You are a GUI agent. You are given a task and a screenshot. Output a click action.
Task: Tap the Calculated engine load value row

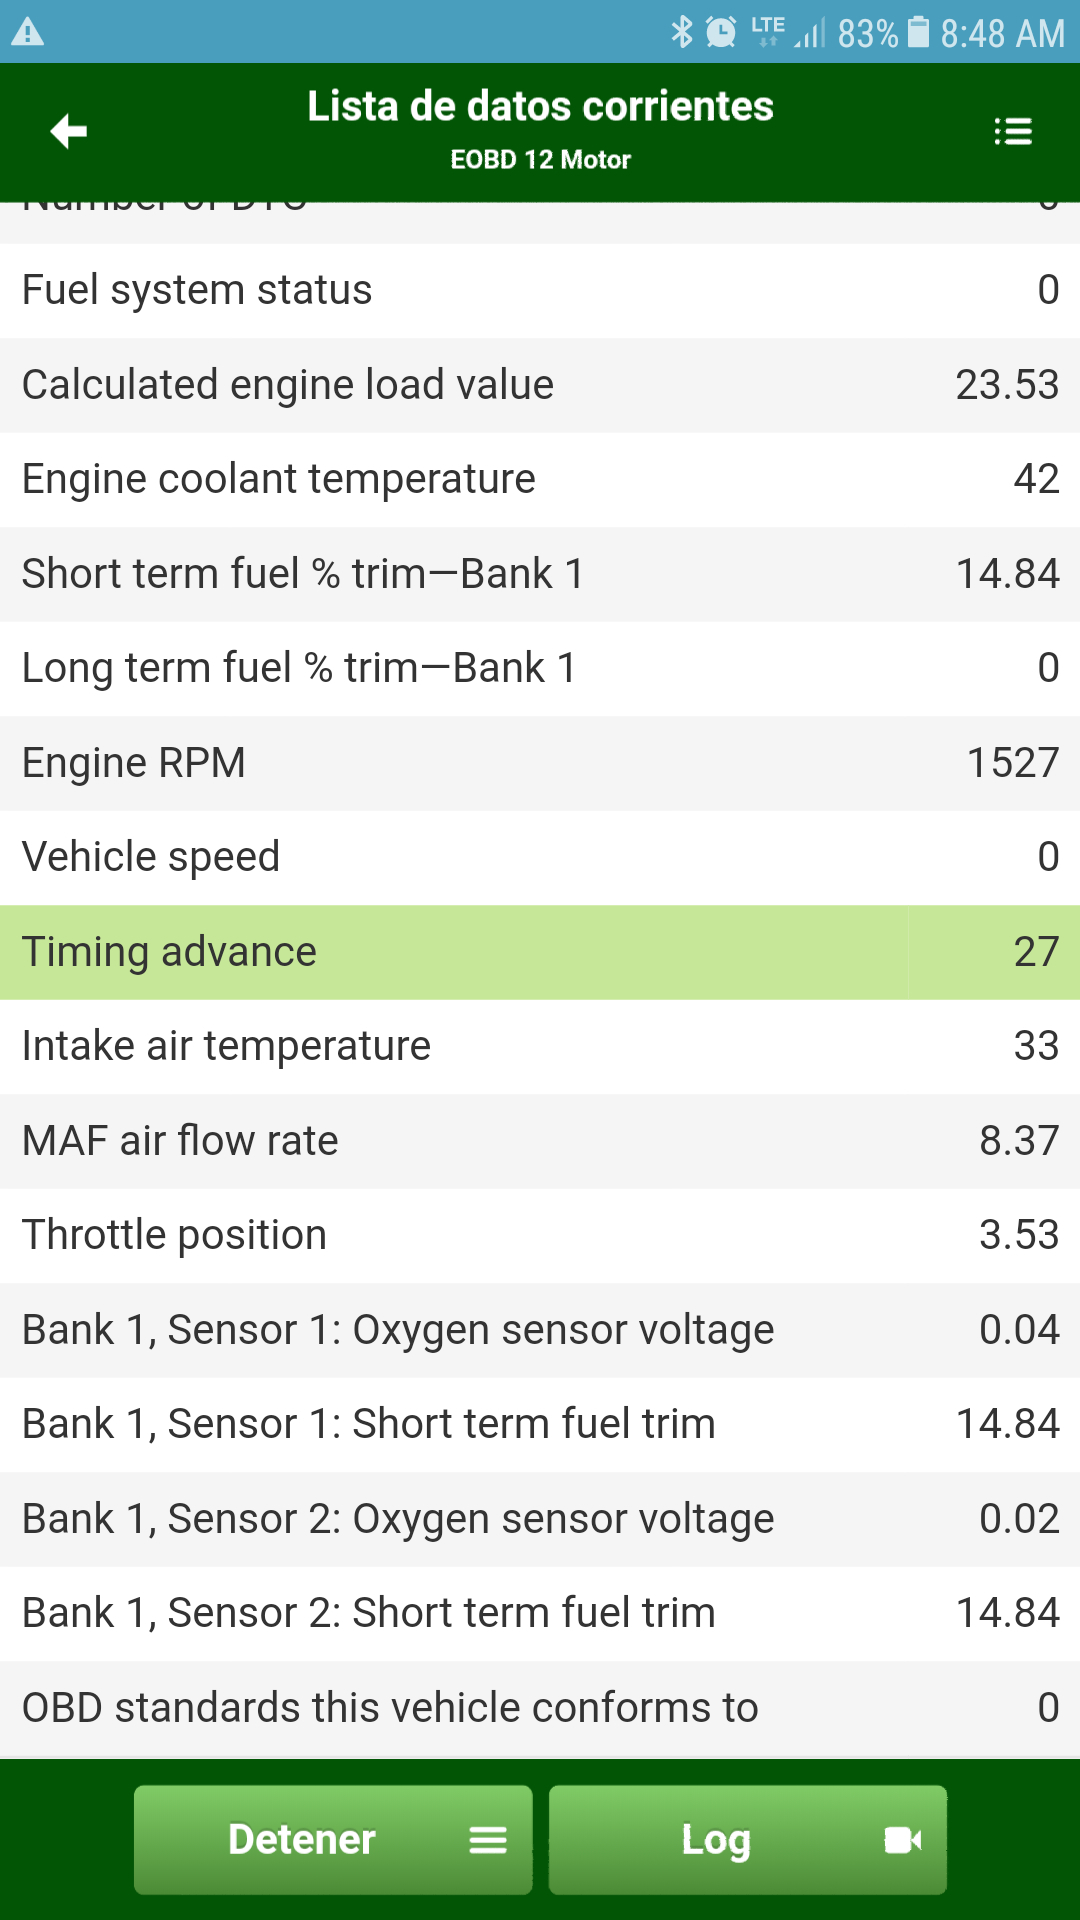pyautogui.click(x=540, y=385)
